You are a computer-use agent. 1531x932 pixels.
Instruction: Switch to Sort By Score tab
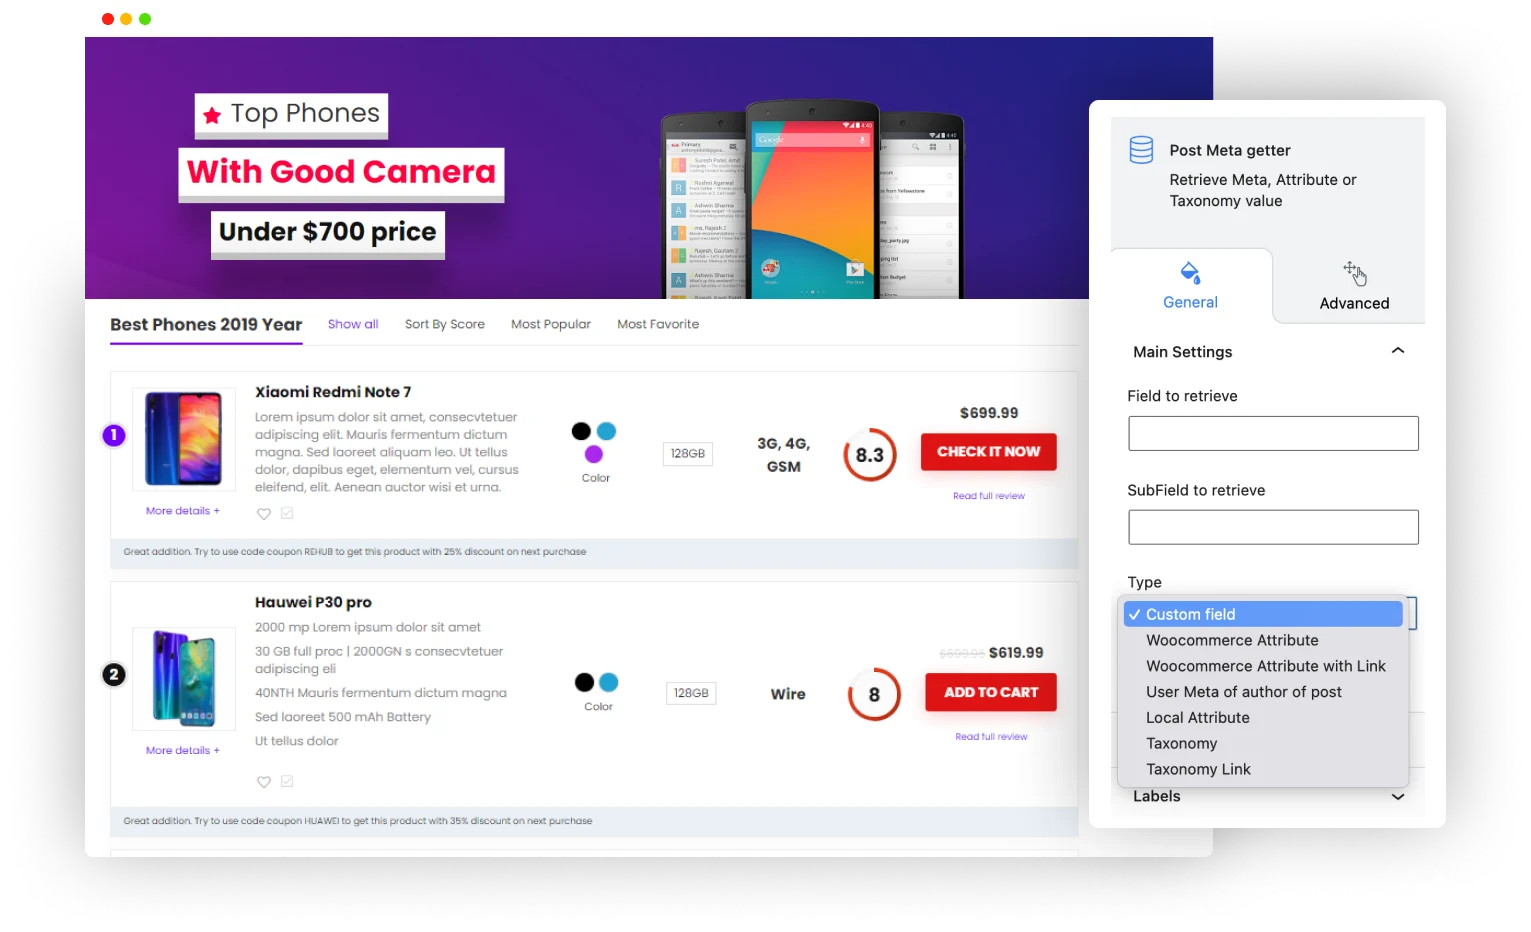(x=444, y=324)
